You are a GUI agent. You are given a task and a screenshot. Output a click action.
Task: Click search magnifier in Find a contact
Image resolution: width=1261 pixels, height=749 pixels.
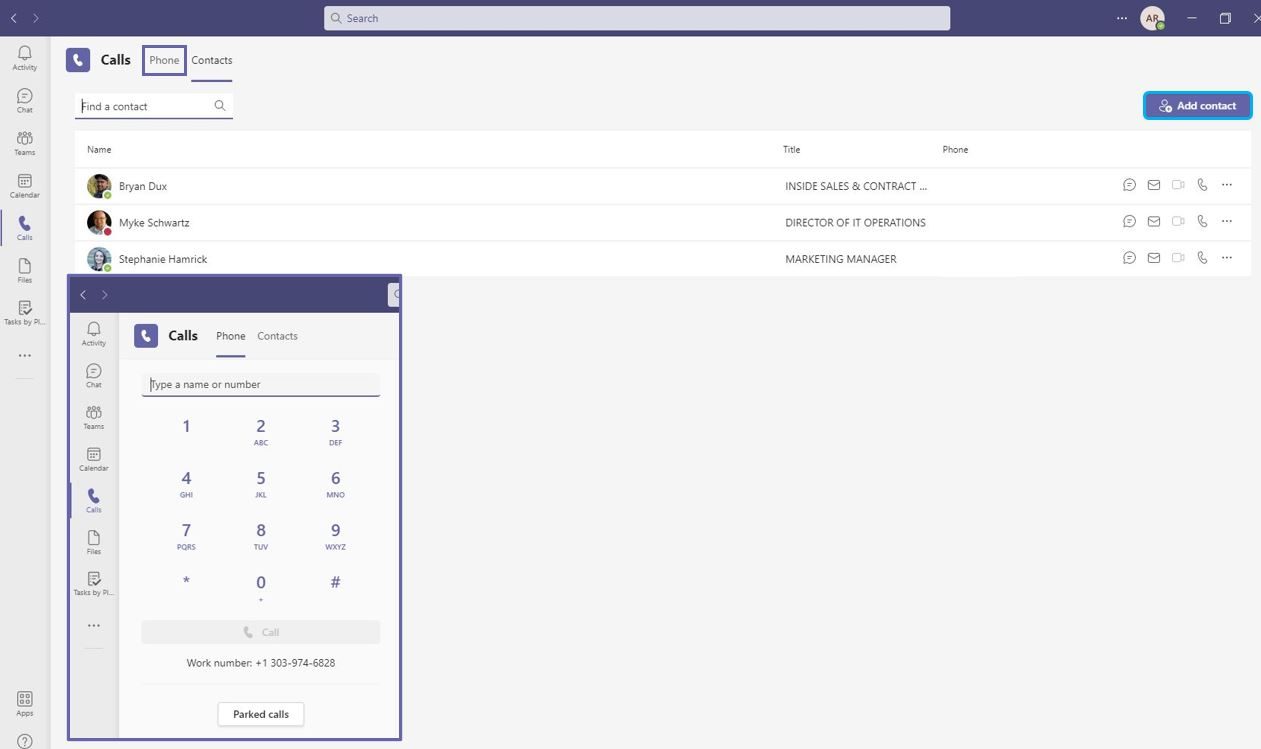pyautogui.click(x=220, y=105)
